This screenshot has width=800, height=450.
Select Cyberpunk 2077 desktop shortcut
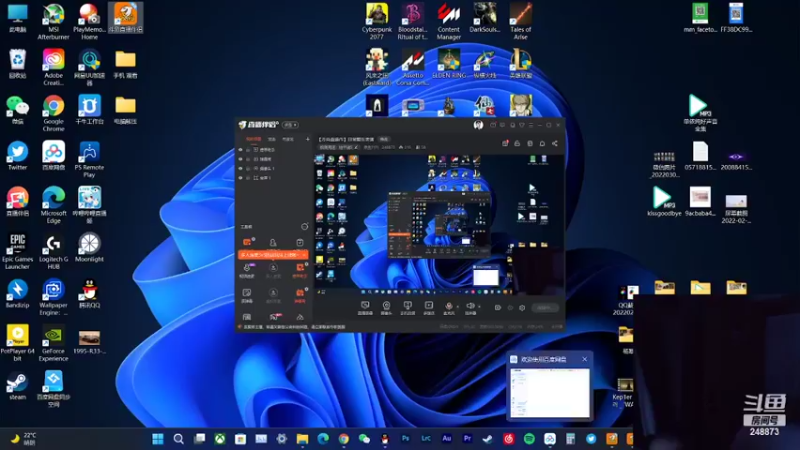(x=377, y=22)
